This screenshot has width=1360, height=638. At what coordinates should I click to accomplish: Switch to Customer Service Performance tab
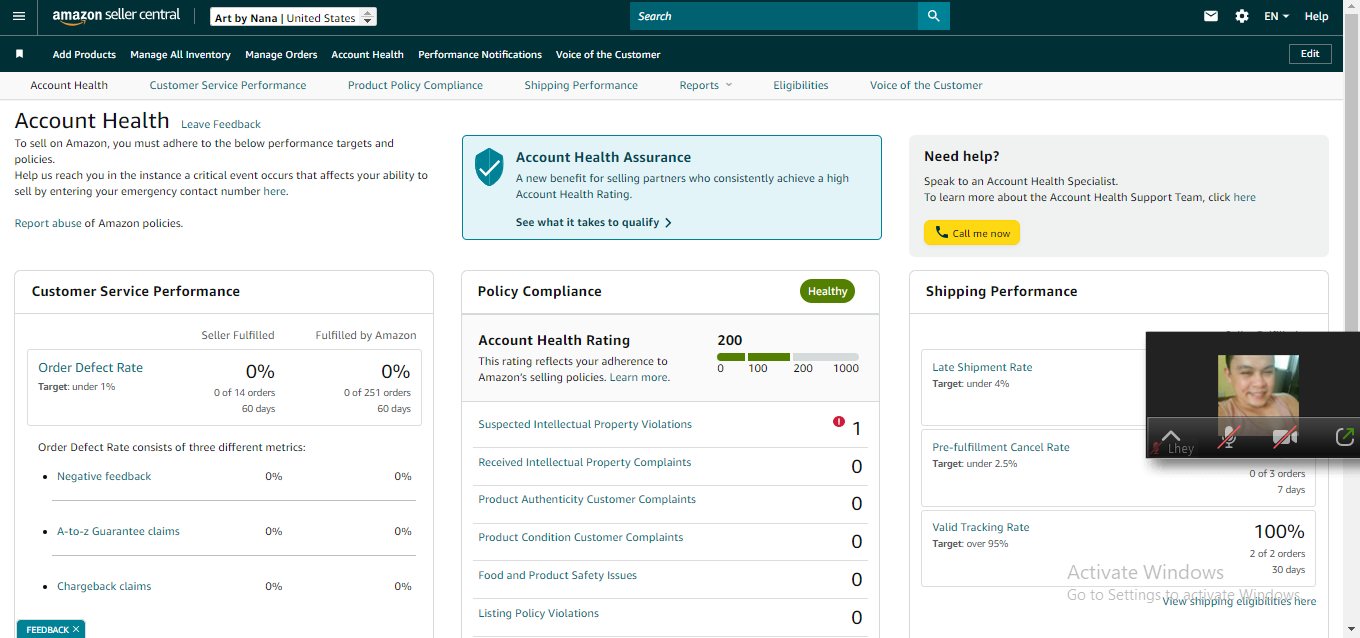click(228, 85)
